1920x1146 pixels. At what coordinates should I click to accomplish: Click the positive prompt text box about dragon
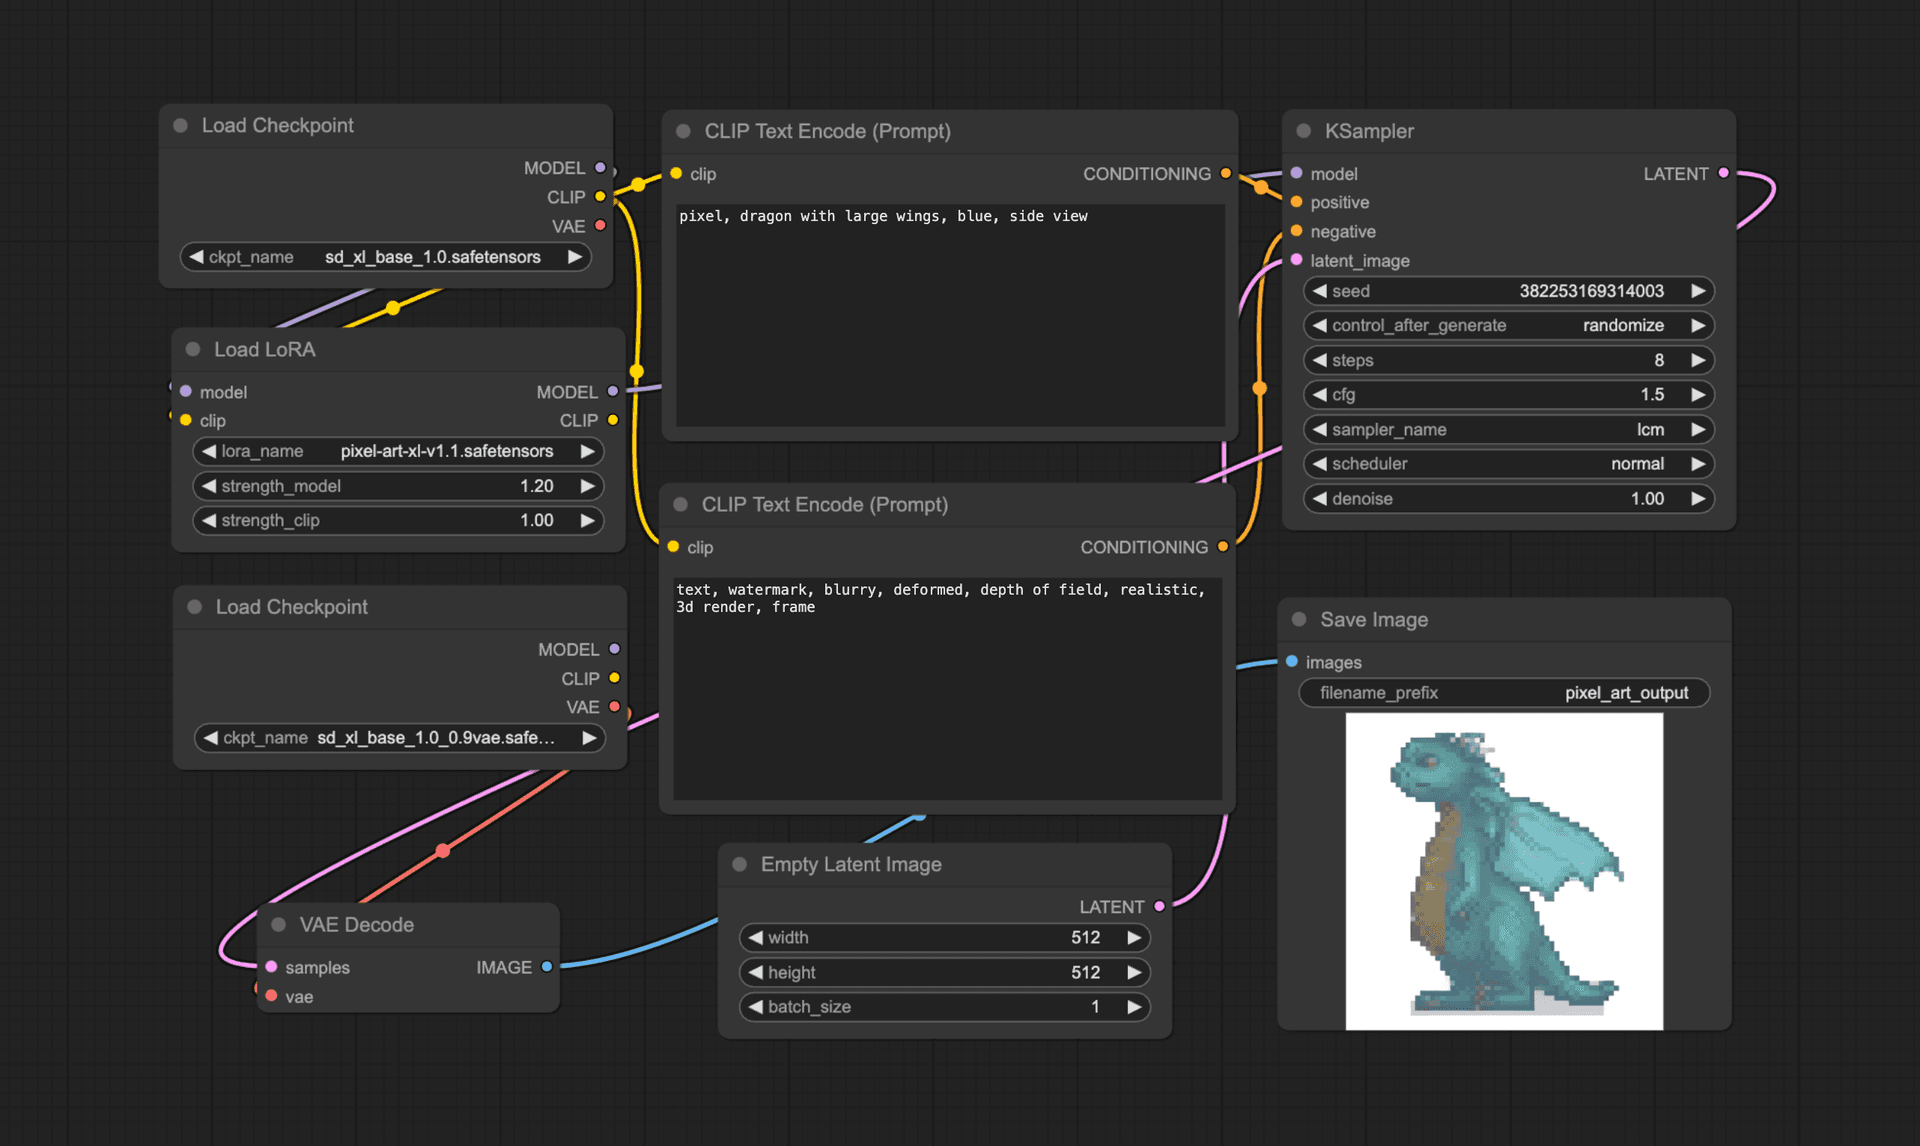tap(950, 315)
